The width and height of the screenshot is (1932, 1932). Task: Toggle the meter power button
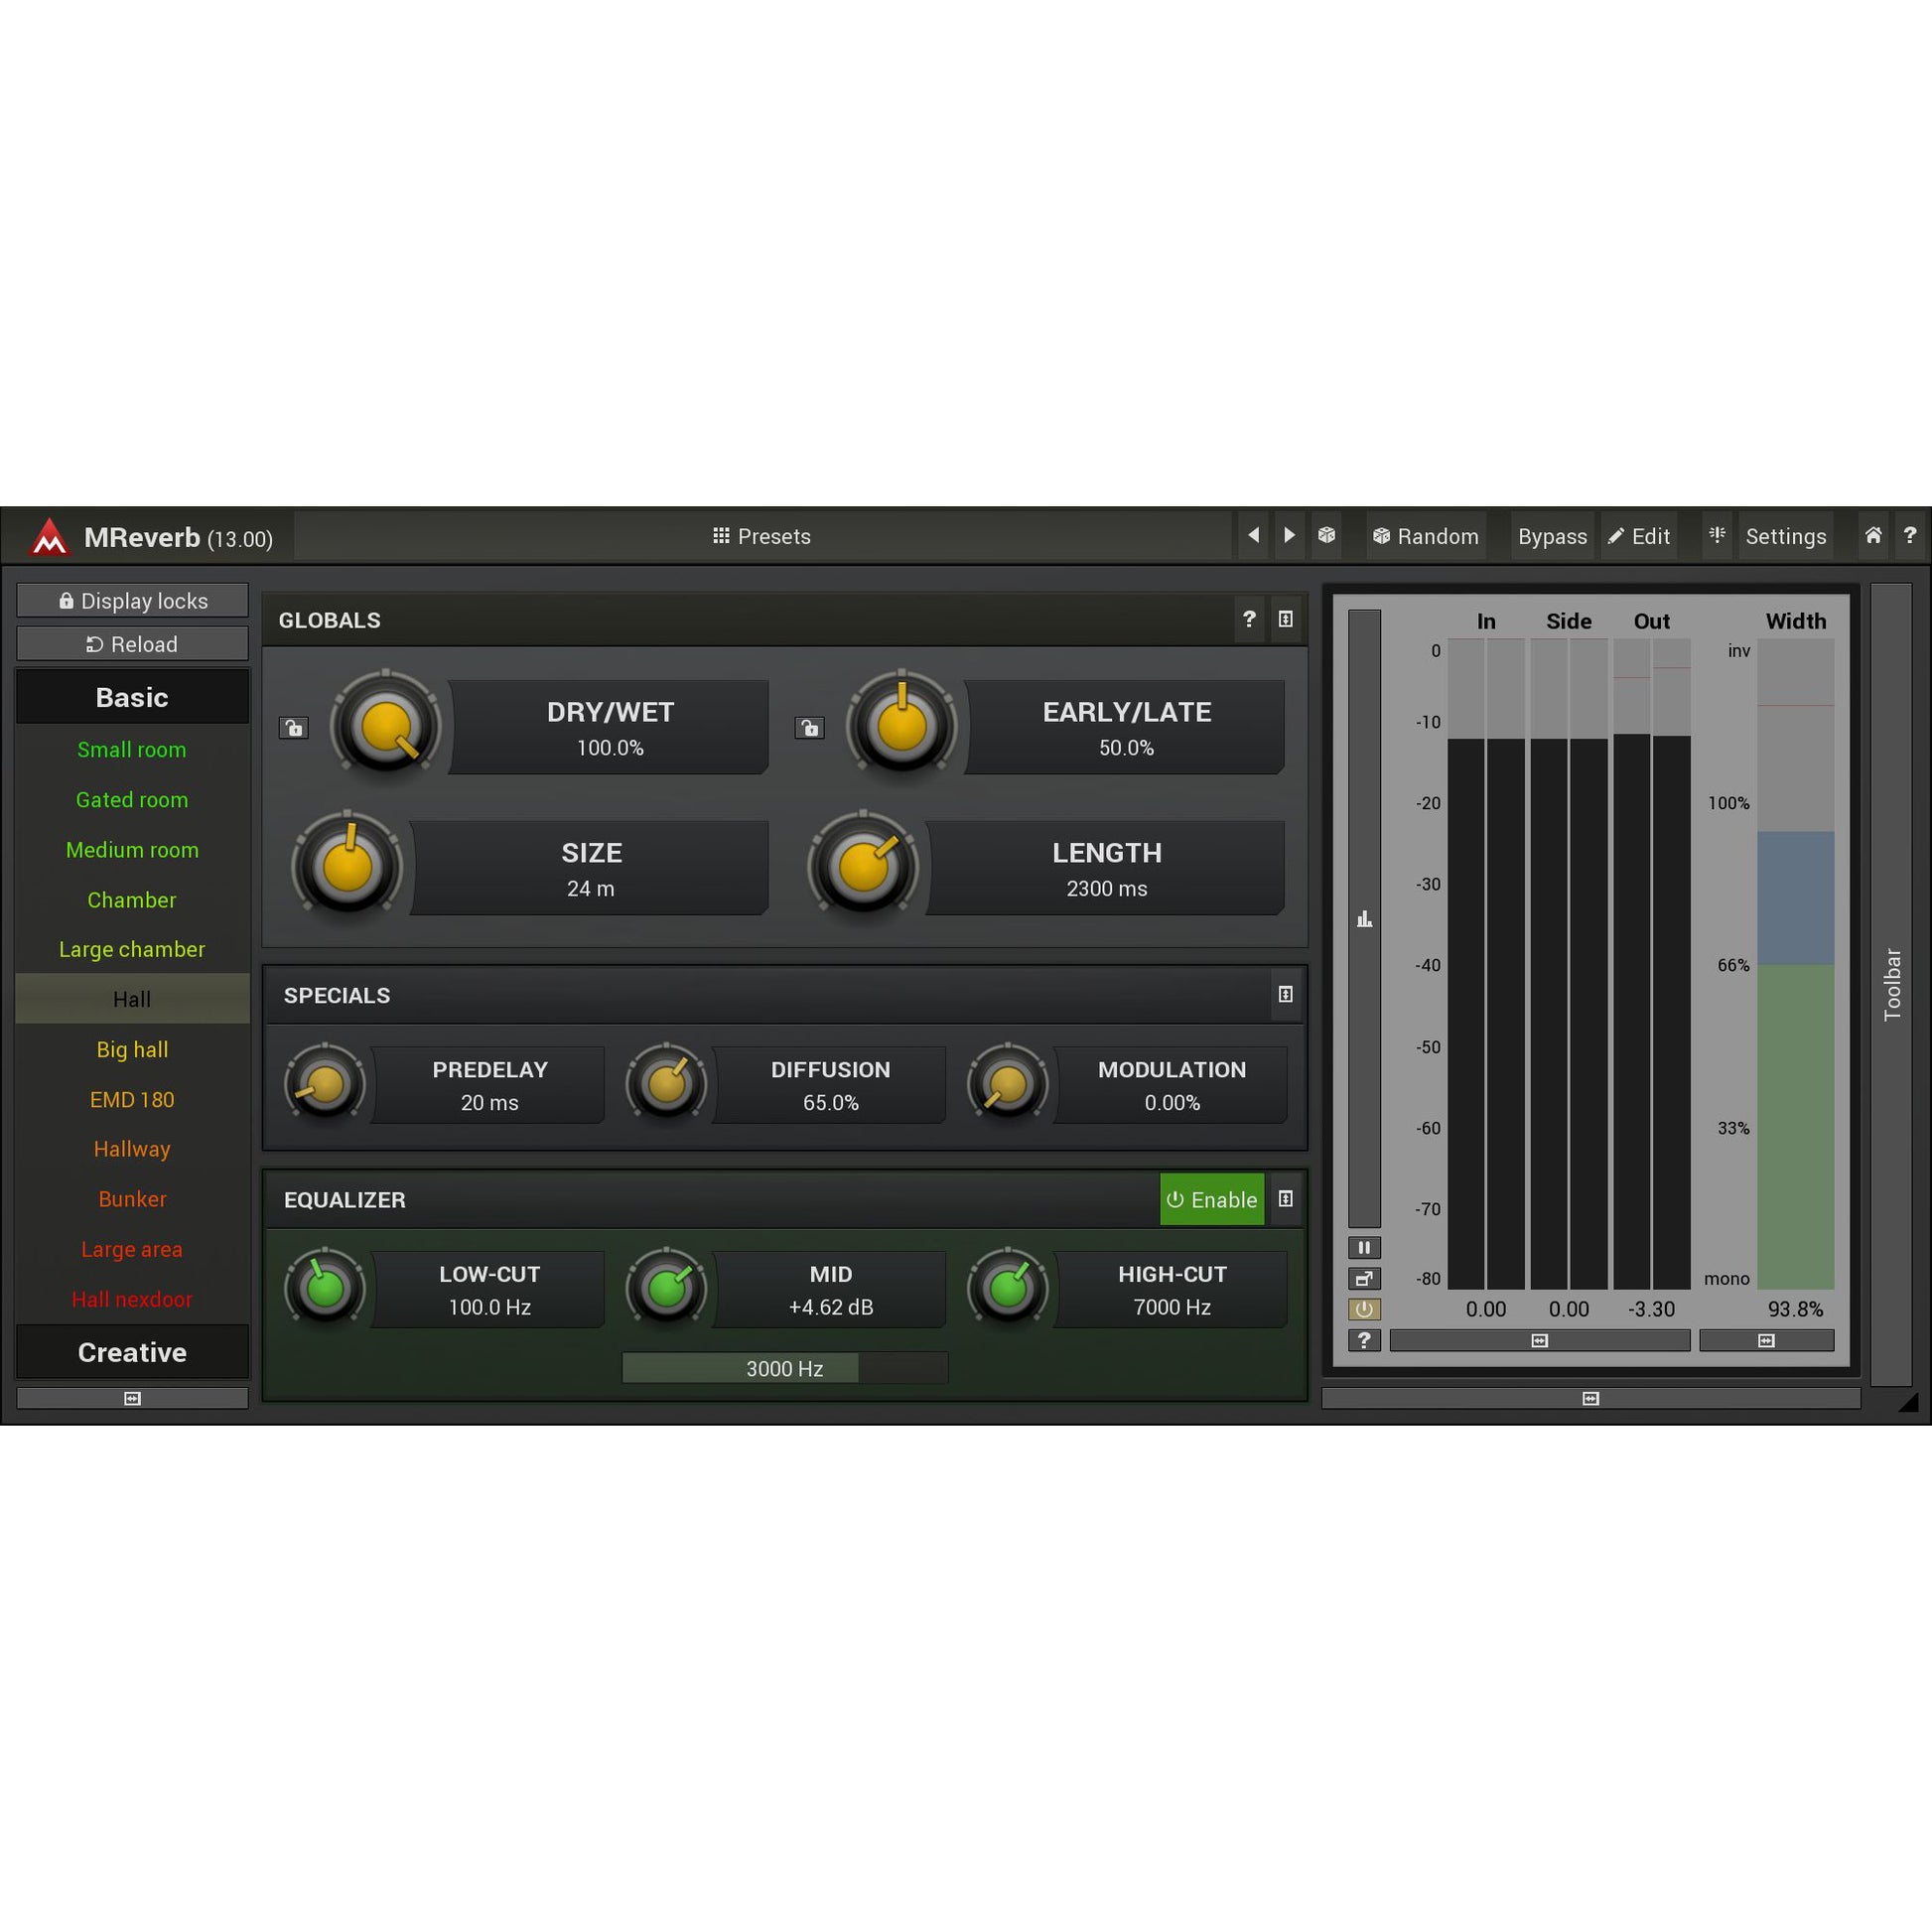1364,1309
